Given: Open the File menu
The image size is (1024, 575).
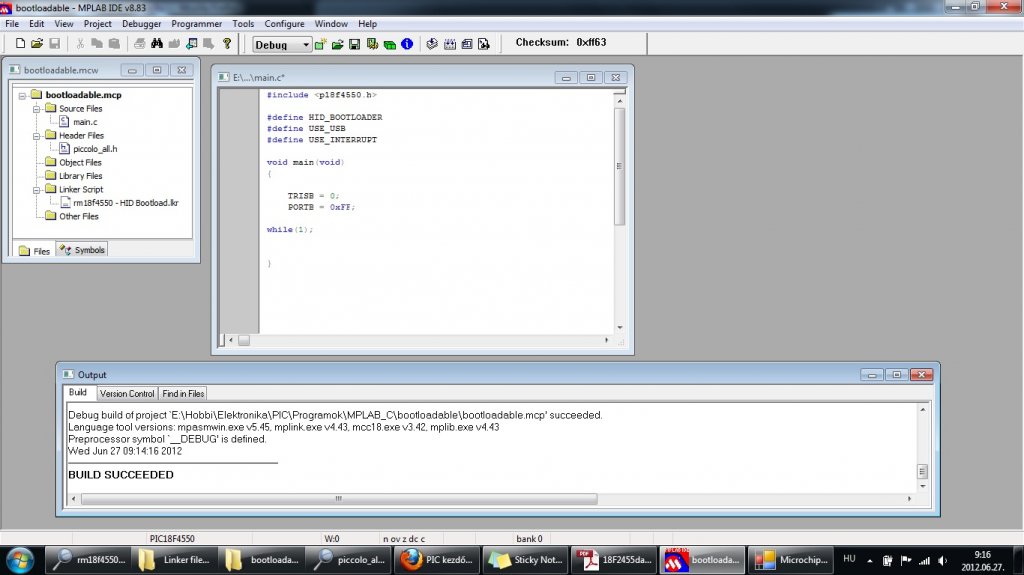Looking at the screenshot, I should click(12, 24).
